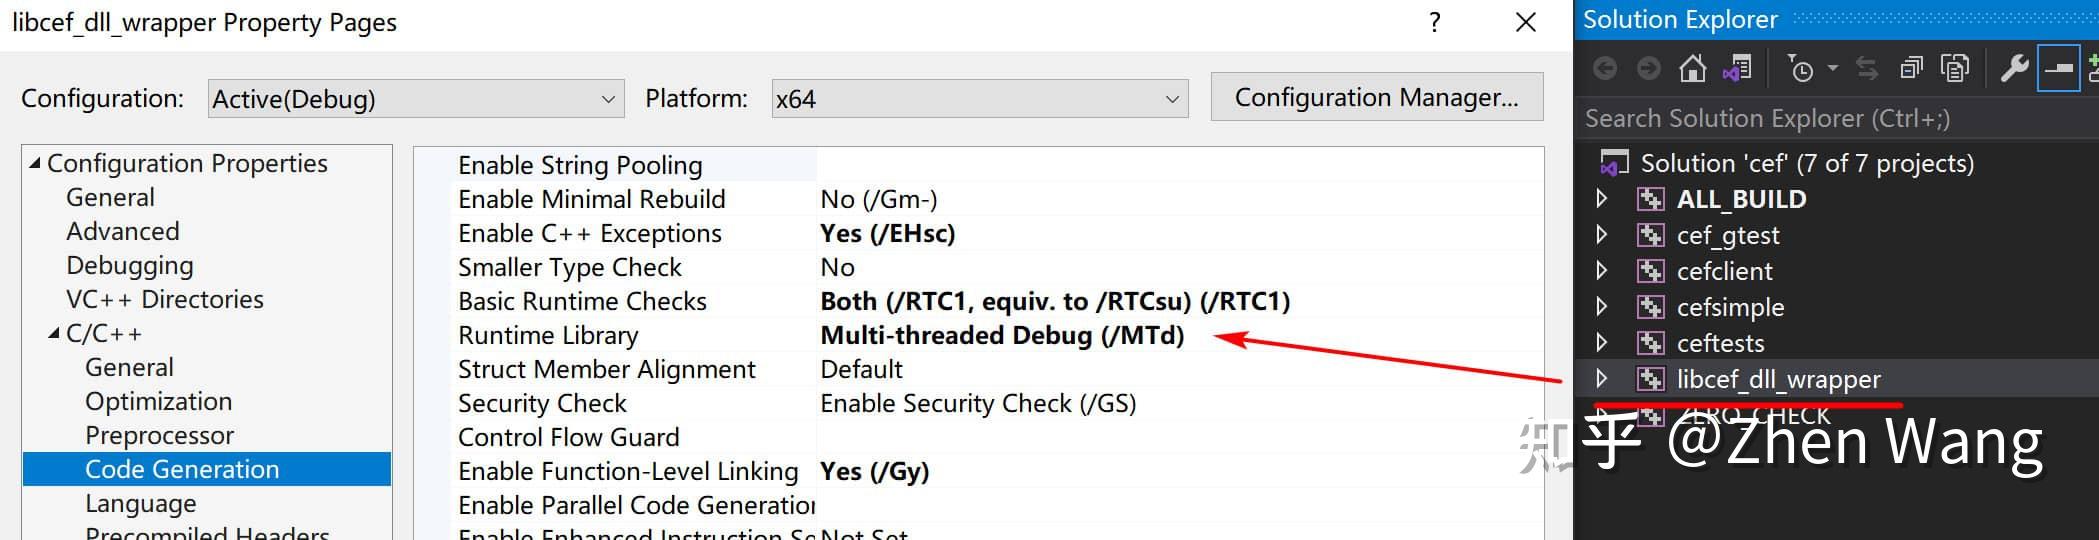Click the Home icon in Solution Explorer

1692,68
